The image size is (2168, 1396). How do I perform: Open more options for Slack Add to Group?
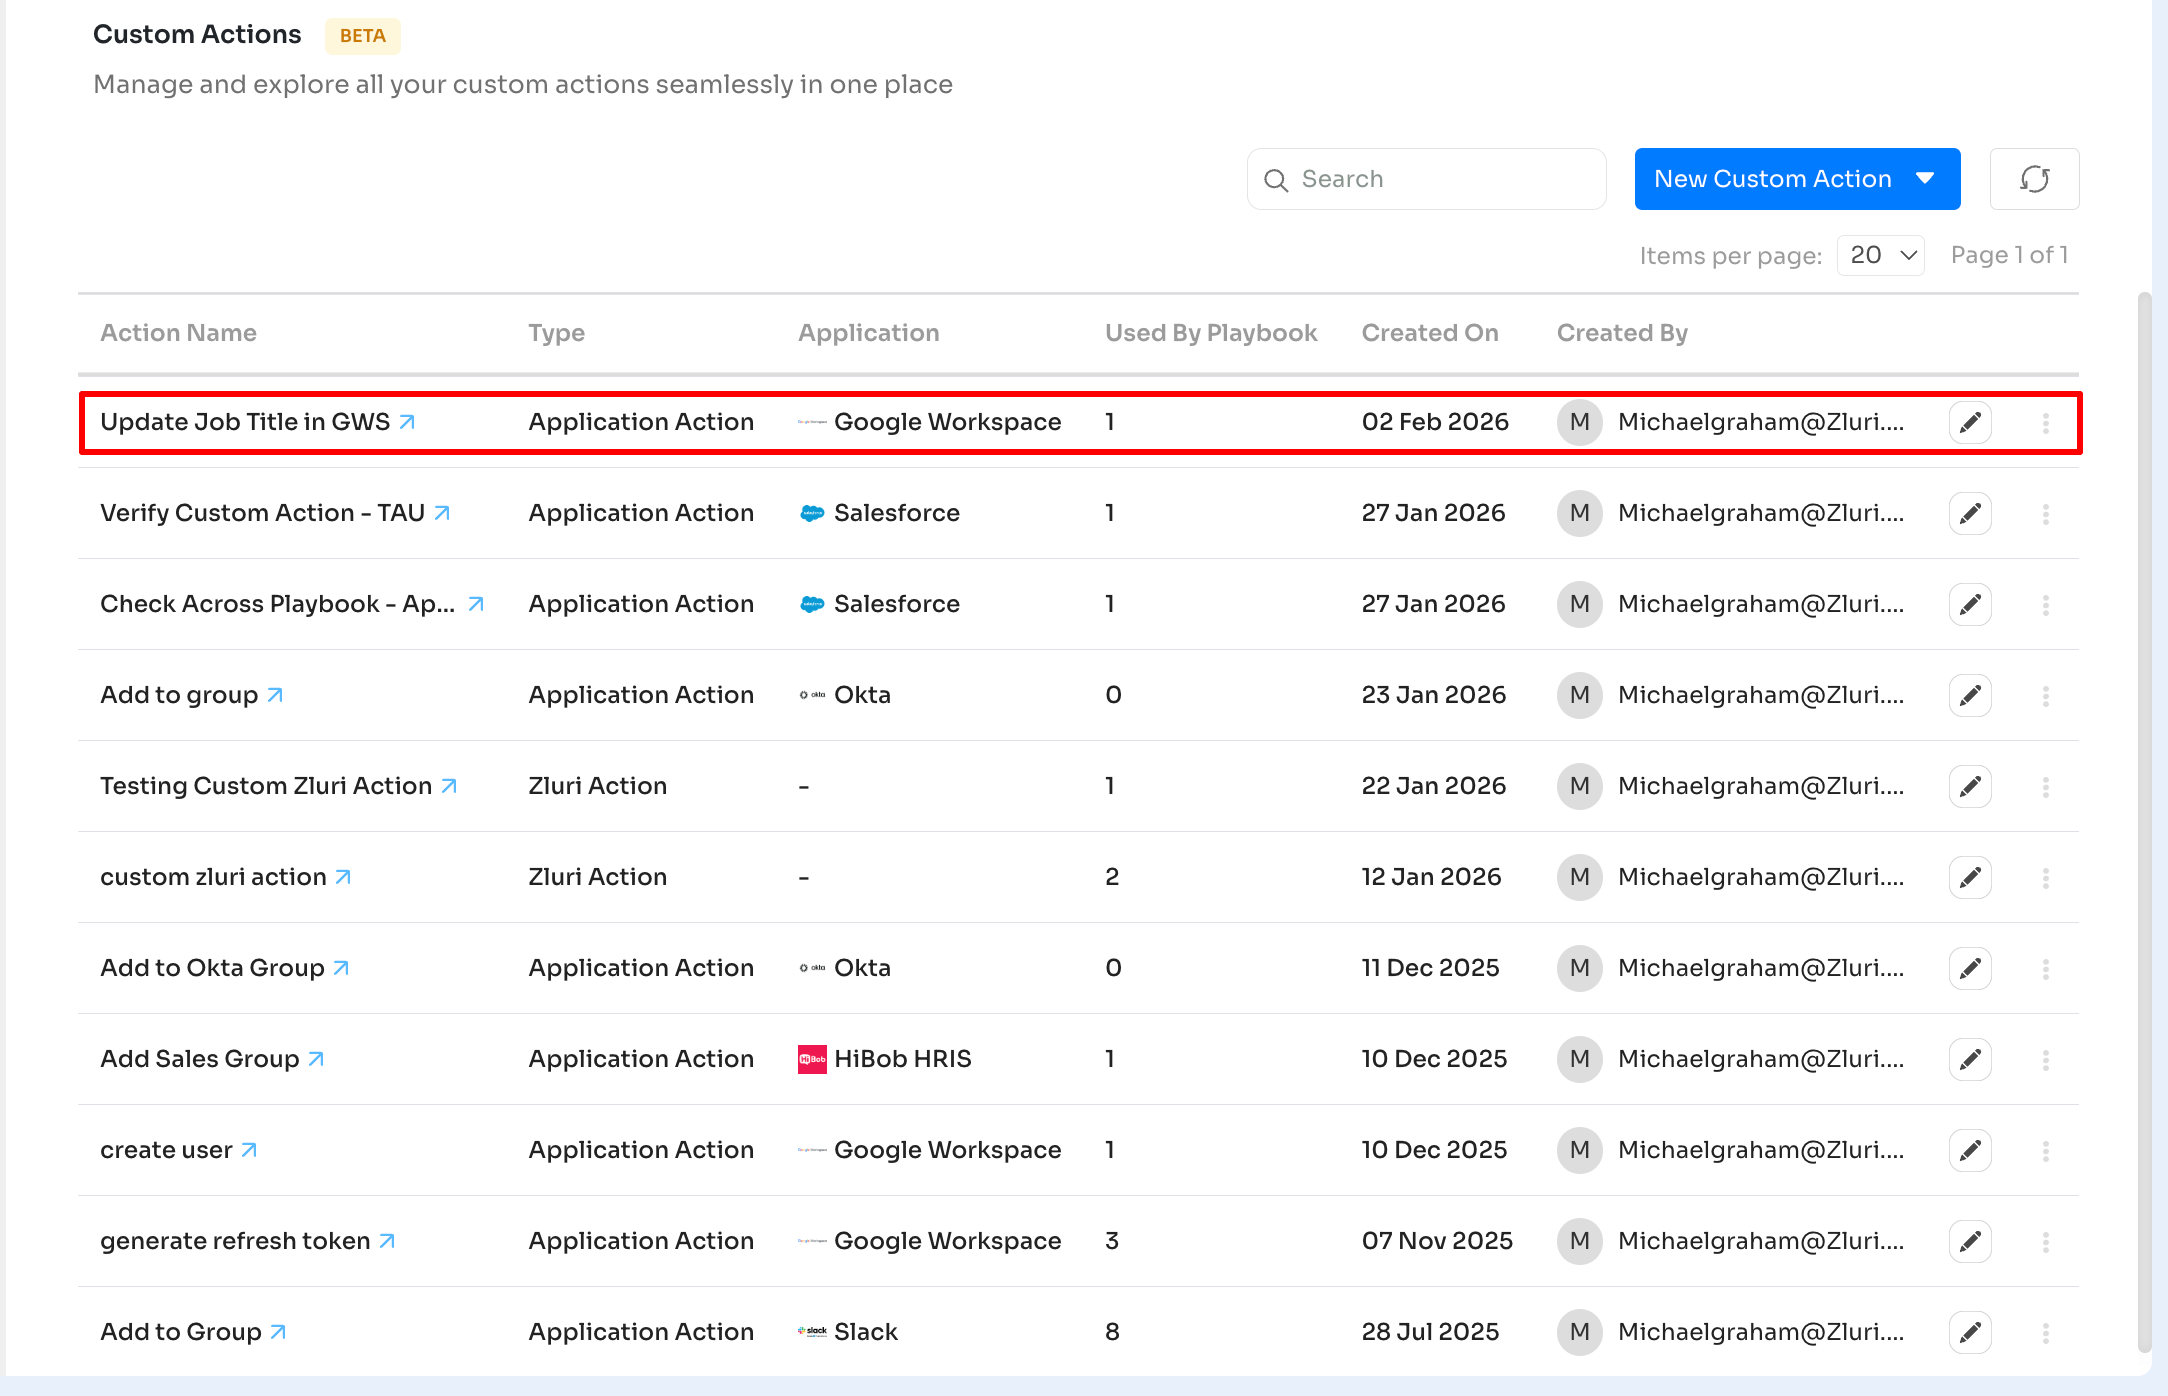point(2045,1332)
